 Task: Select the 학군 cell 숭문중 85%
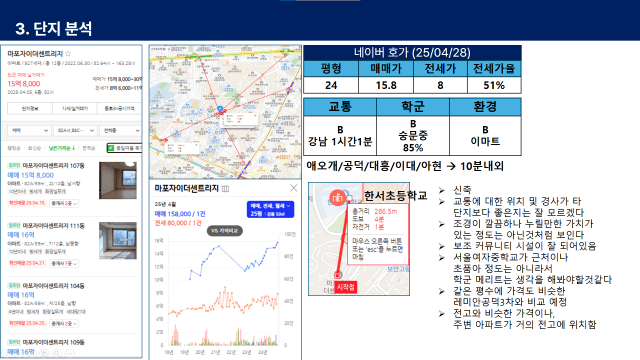pos(413,136)
